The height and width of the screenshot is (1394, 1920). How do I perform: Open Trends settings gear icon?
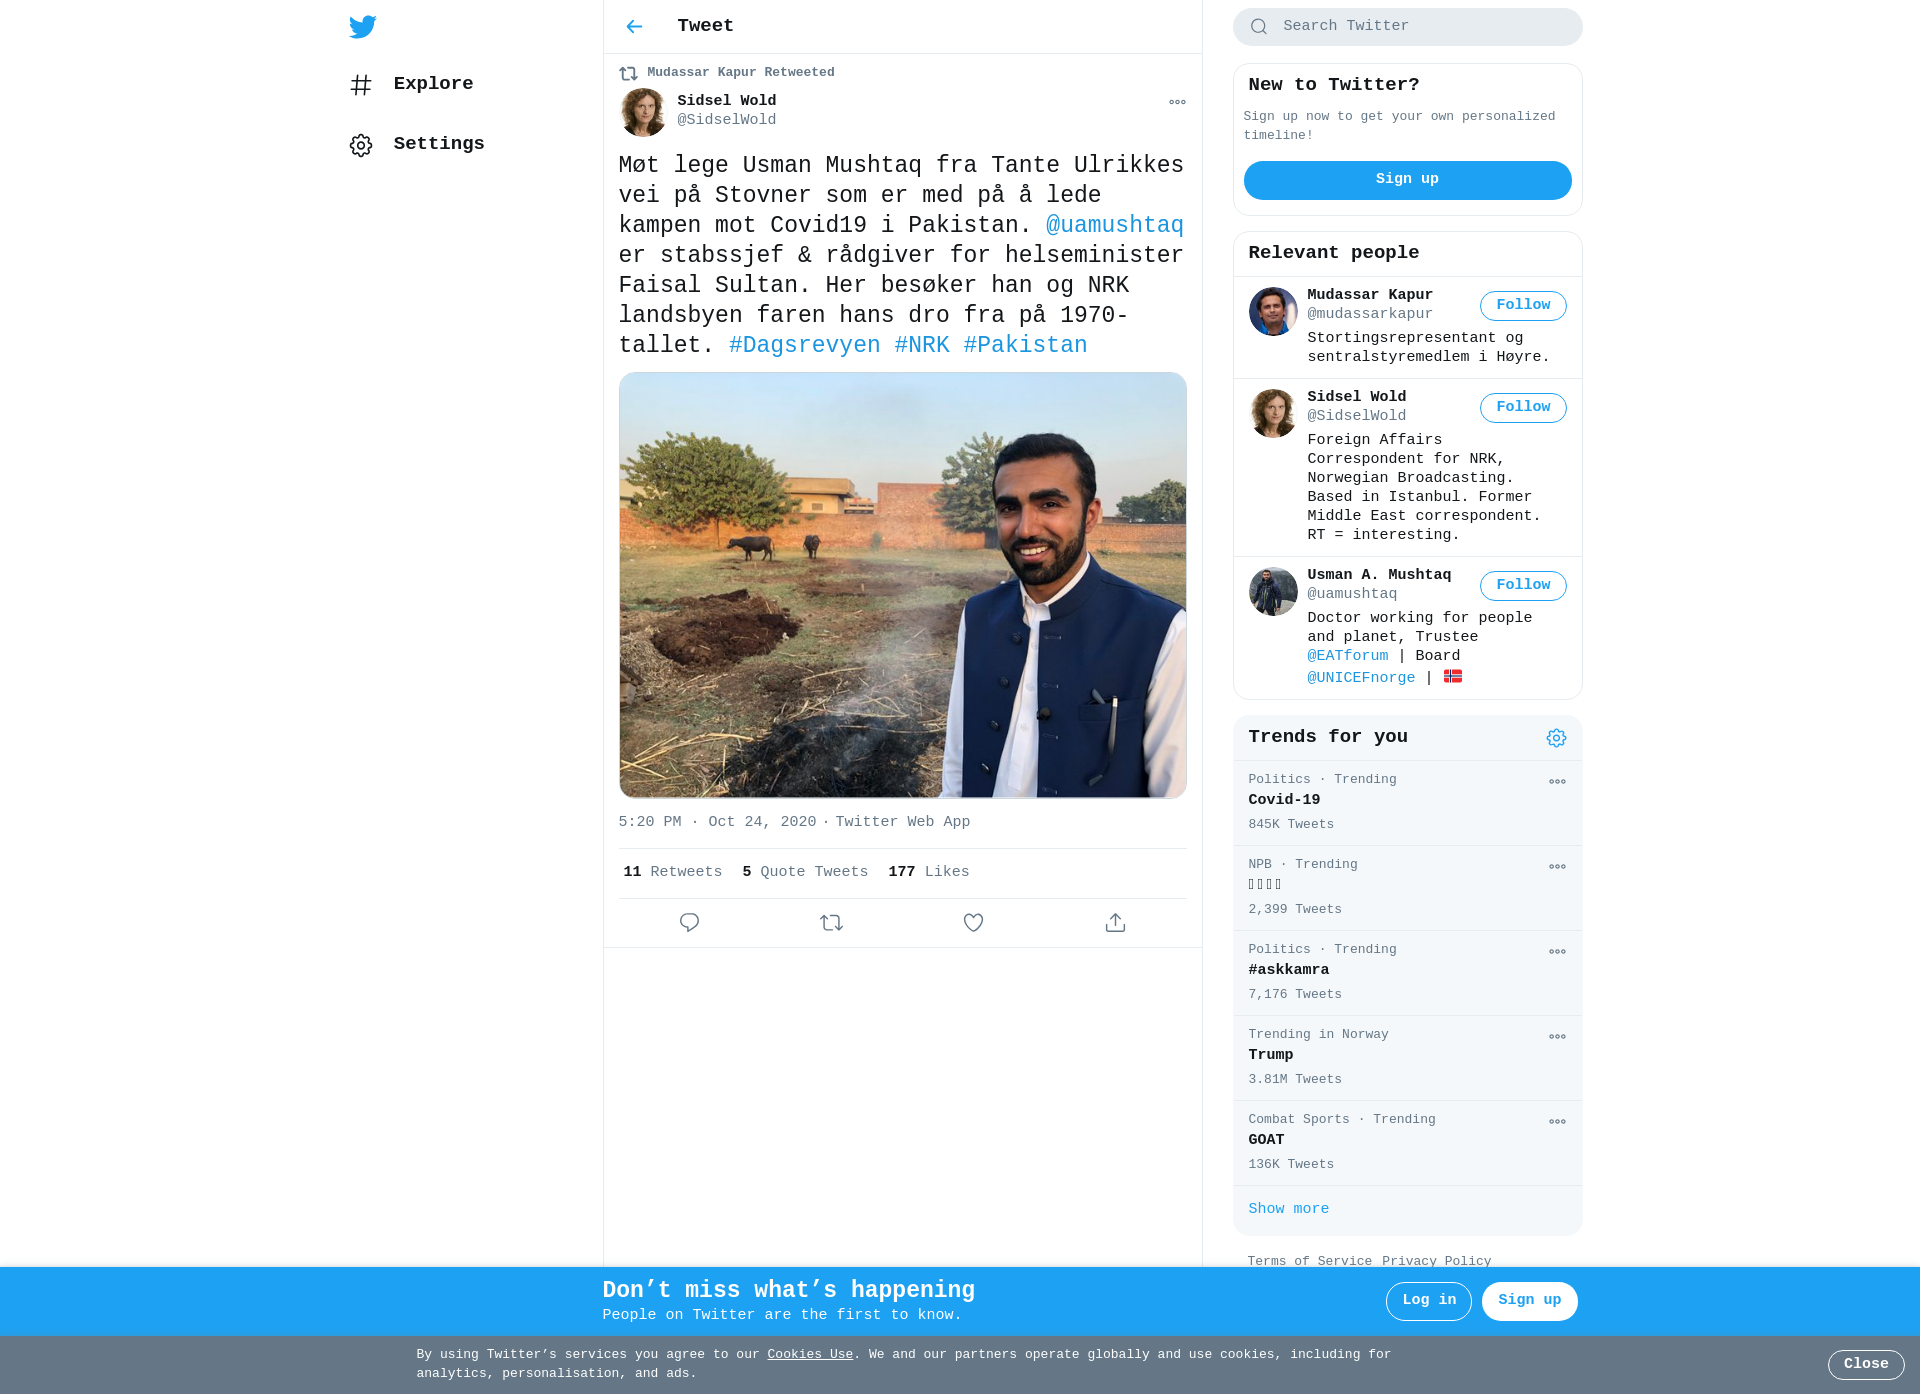(x=1556, y=738)
